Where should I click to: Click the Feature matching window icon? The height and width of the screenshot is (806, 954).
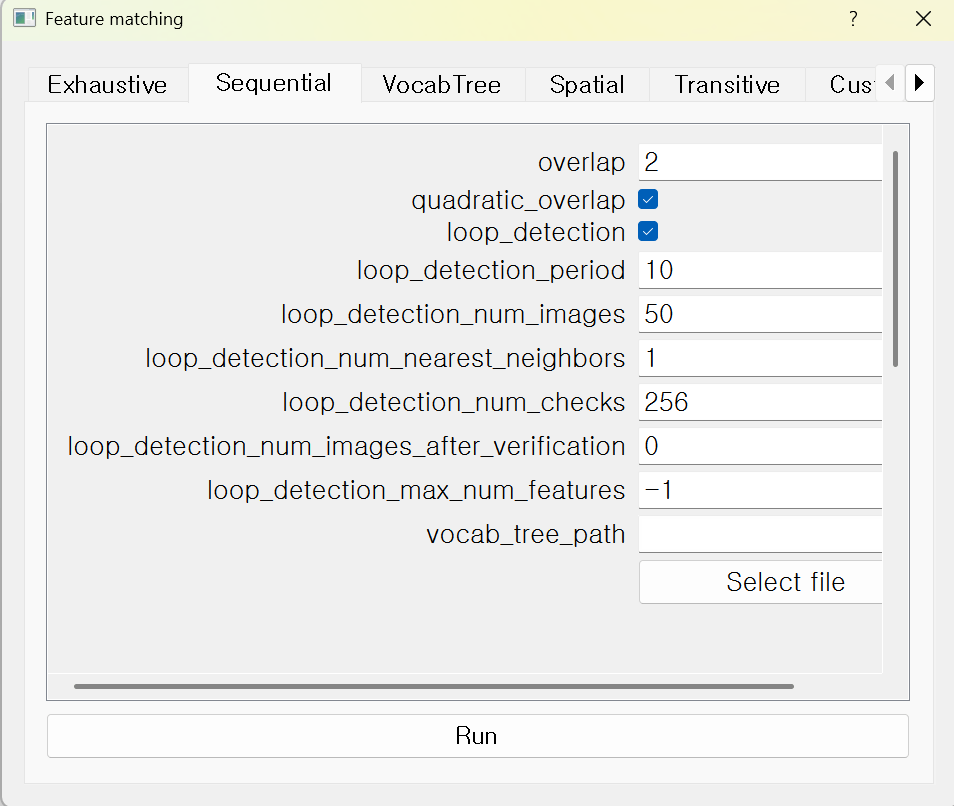(x=24, y=19)
